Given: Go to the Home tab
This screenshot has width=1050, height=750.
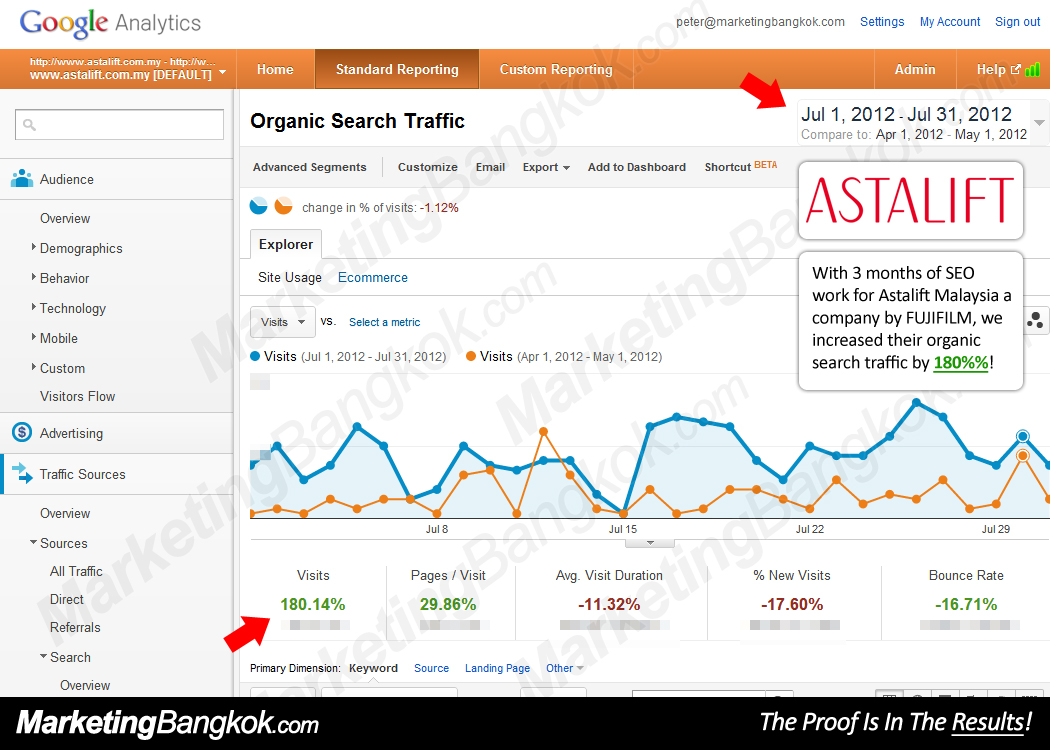Looking at the screenshot, I should click(275, 69).
